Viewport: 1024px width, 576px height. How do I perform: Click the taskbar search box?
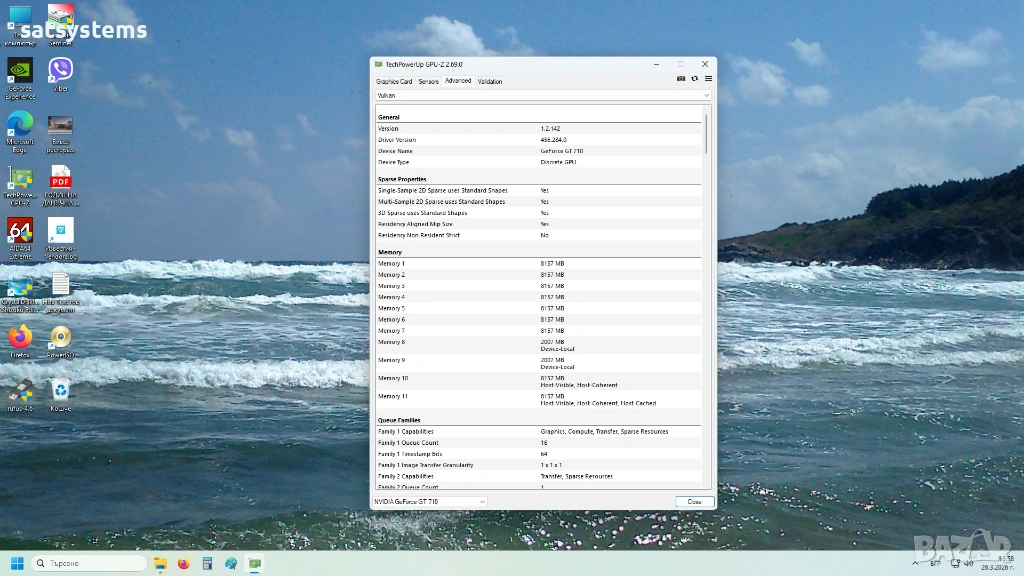(x=88, y=564)
